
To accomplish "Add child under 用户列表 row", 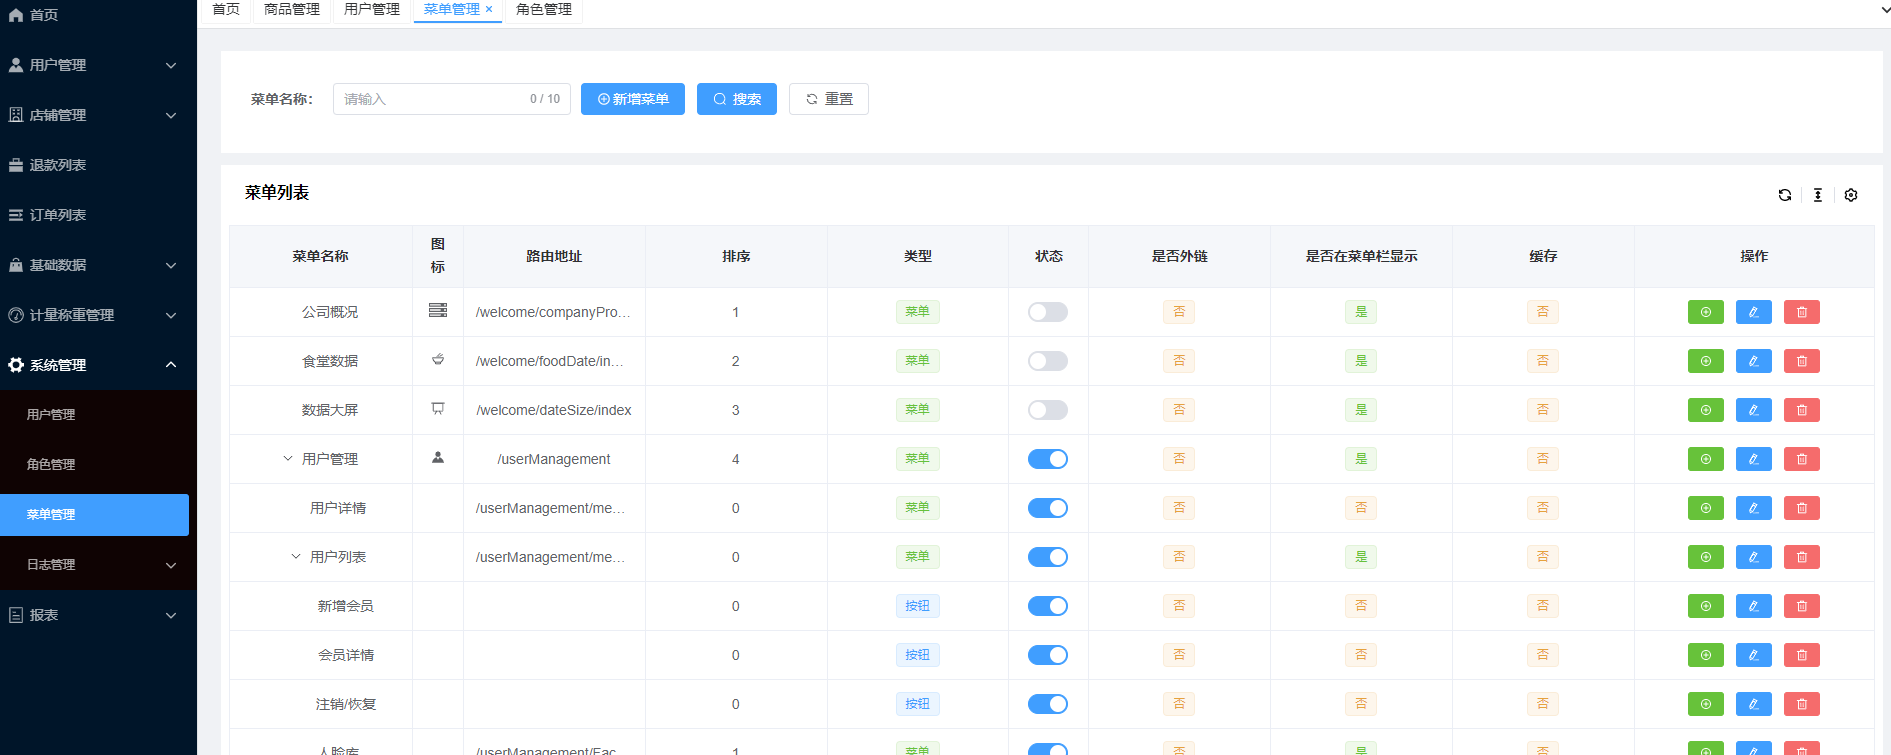I will coord(1706,557).
